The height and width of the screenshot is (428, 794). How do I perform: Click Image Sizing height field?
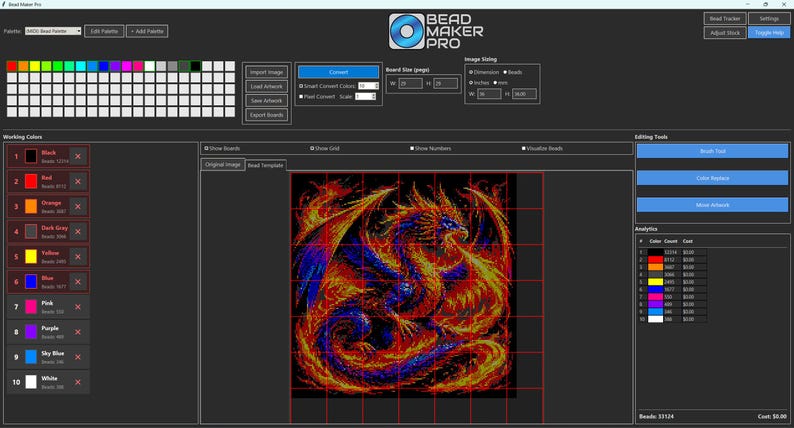click(x=524, y=94)
